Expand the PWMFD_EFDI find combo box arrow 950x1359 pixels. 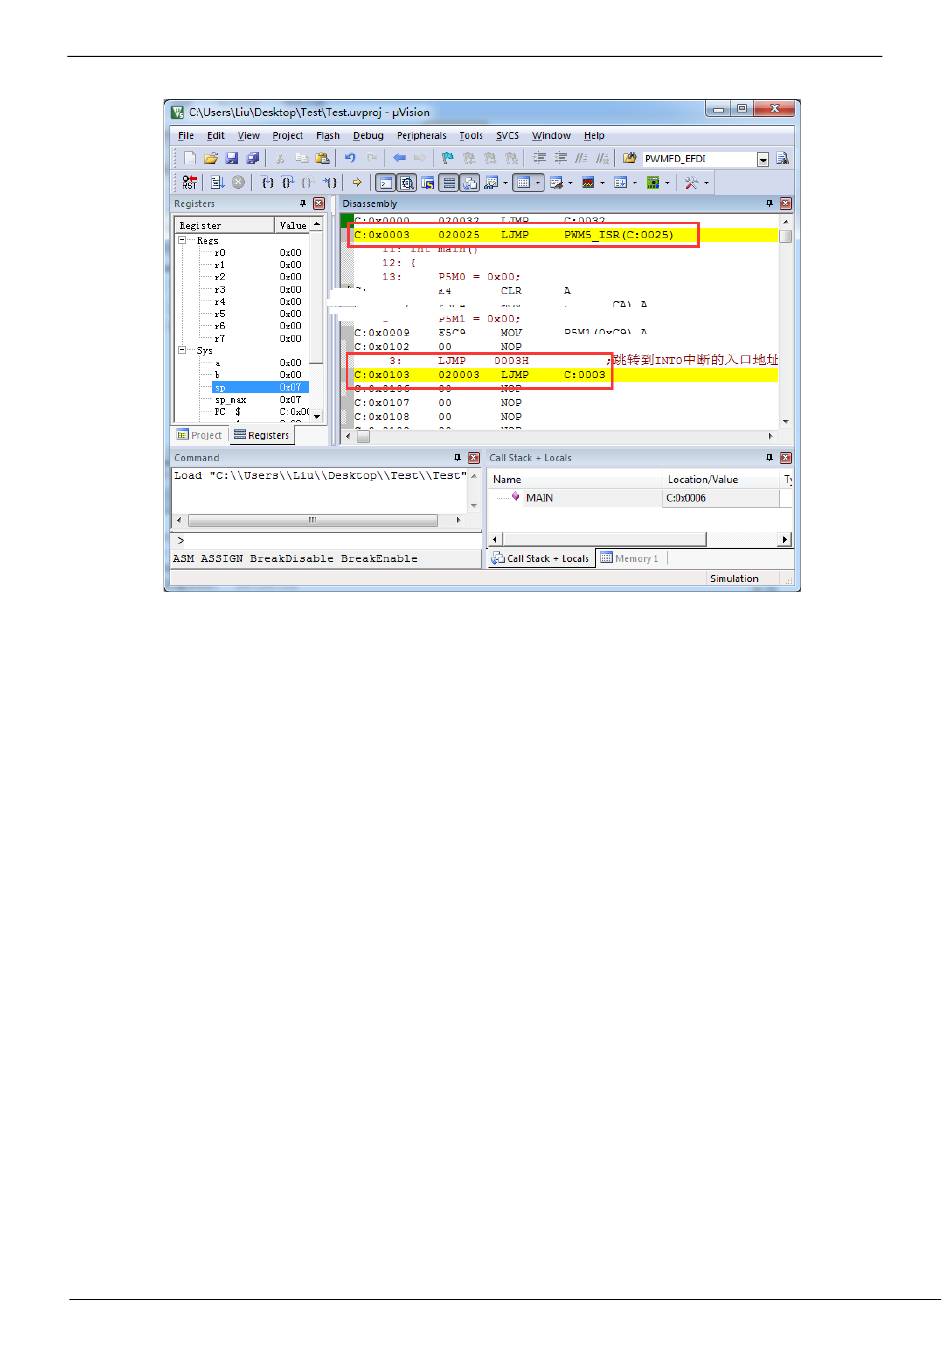click(x=763, y=159)
